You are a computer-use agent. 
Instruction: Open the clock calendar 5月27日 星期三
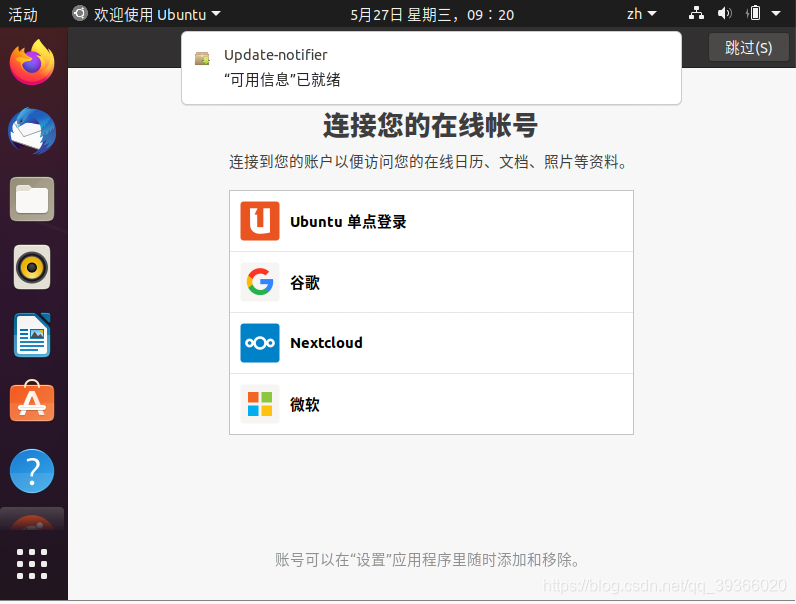click(x=432, y=15)
